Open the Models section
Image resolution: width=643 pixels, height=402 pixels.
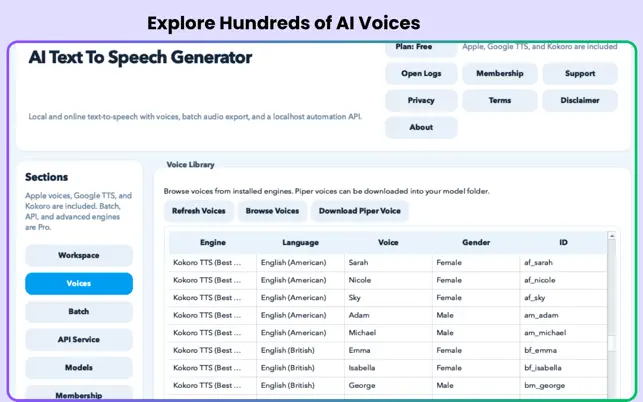[x=79, y=368]
